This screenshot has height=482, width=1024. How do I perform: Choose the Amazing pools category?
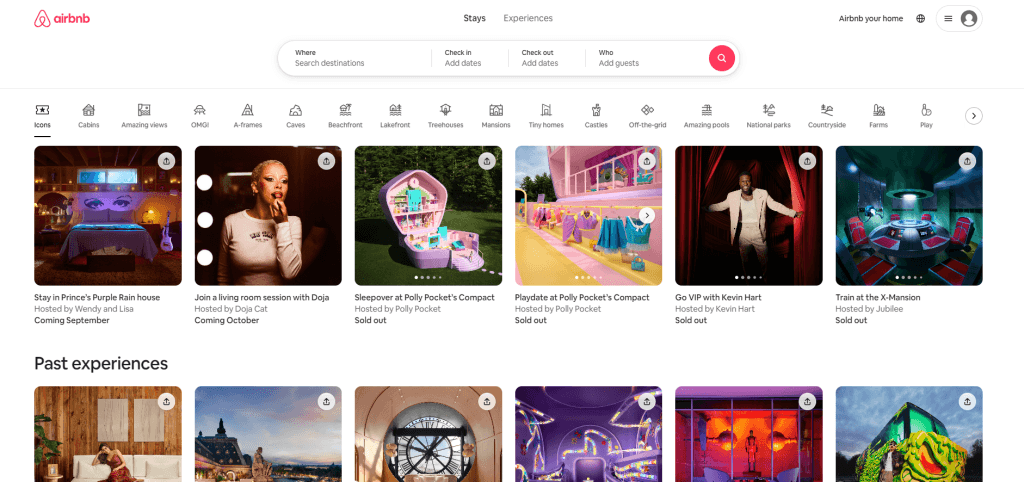click(x=706, y=116)
